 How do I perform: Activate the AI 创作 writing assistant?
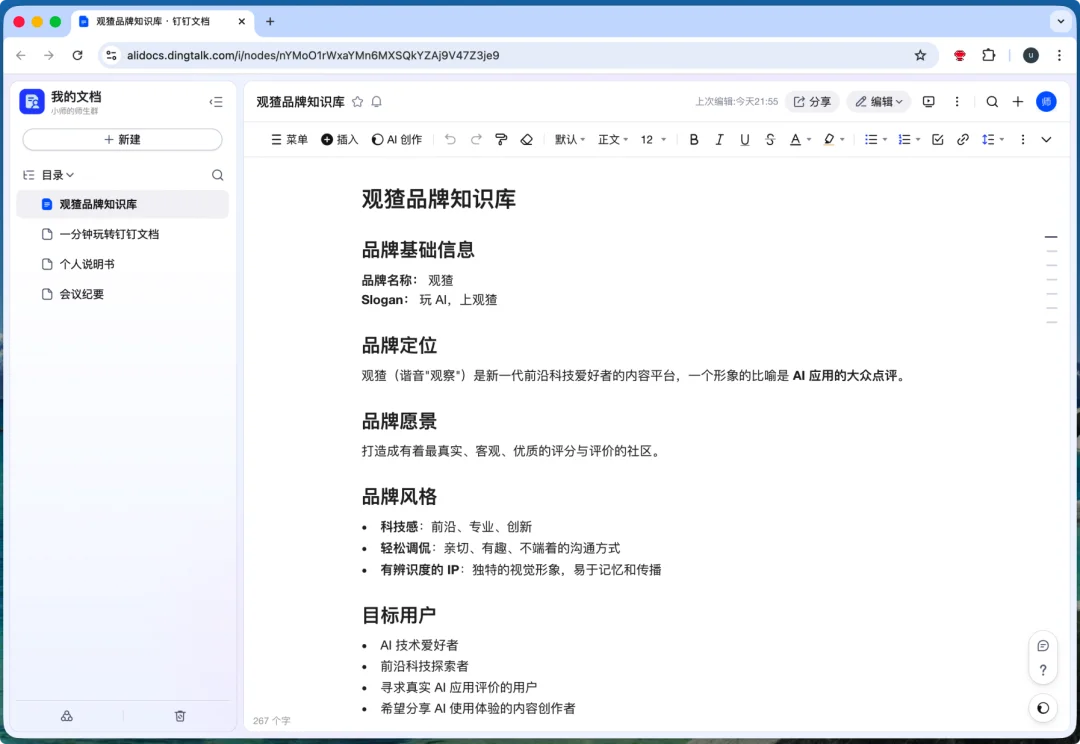tap(395, 139)
